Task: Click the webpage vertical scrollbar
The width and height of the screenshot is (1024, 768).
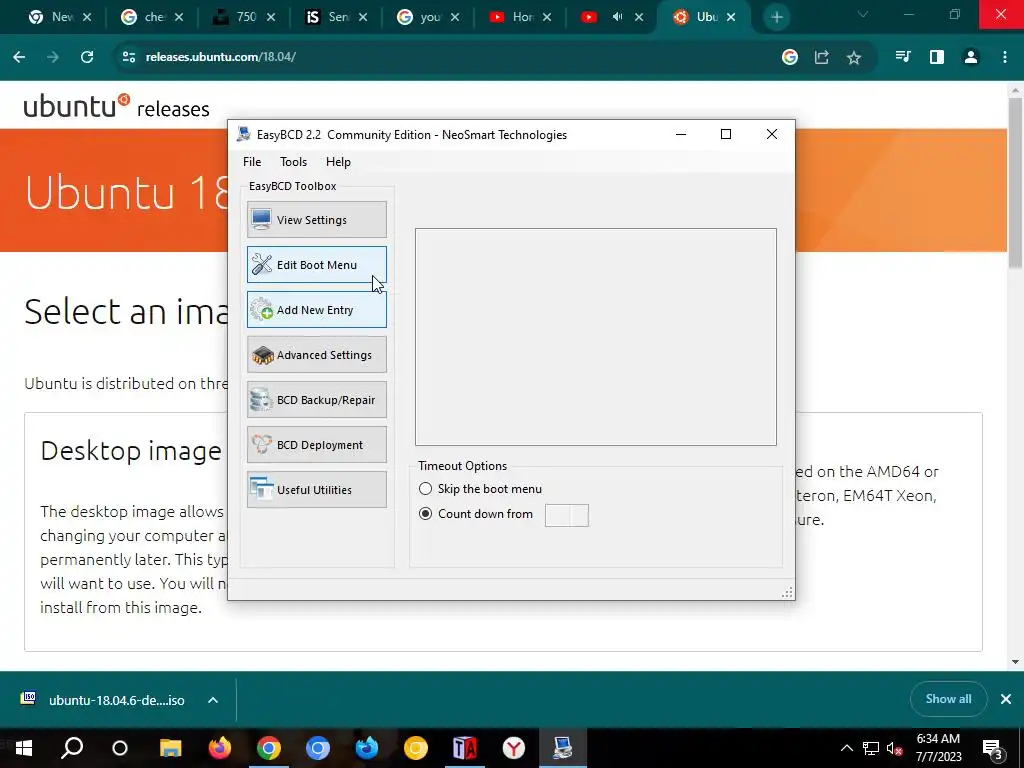Action: coord(1015,183)
